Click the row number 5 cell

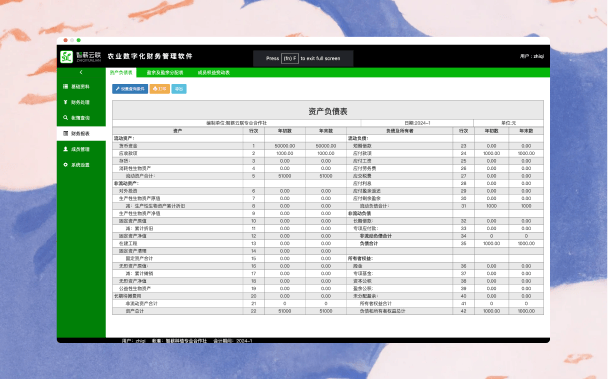pyautogui.click(x=254, y=176)
